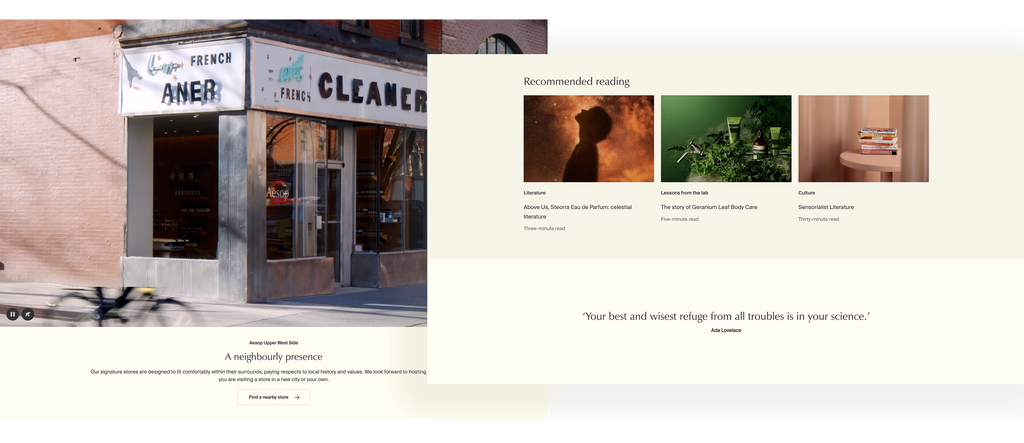Open 'Above Us, Steorra Eau de Parfum' link
Screen dimensions: 1024x443
(x=578, y=212)
